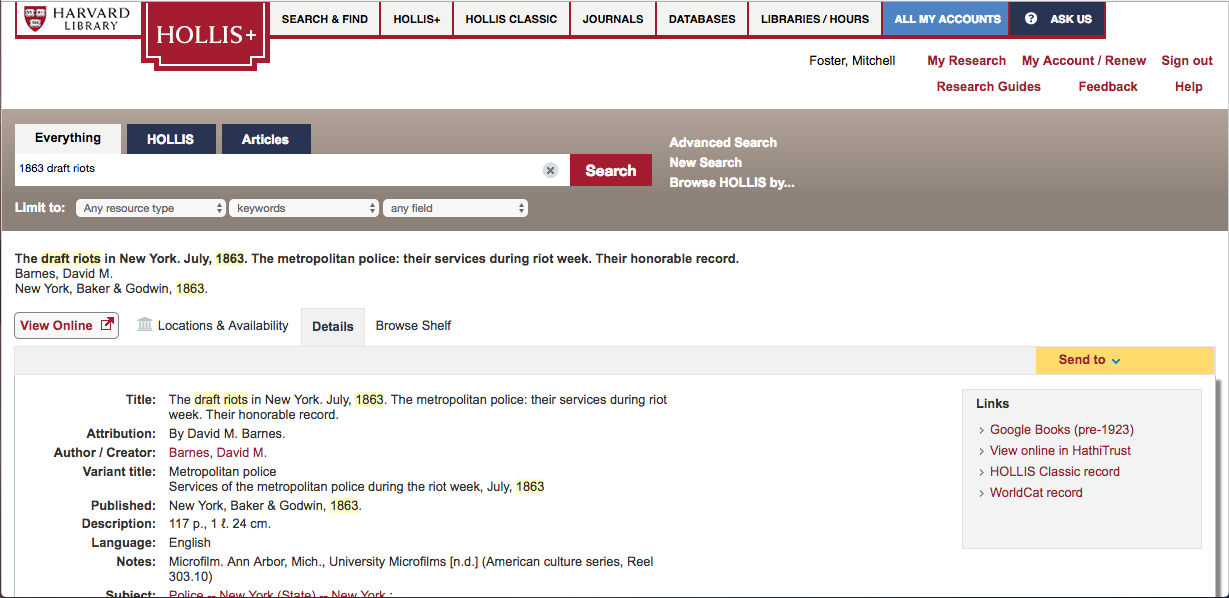Click the View Online button
Screen dimensions: 1229x598
(67, 325)
